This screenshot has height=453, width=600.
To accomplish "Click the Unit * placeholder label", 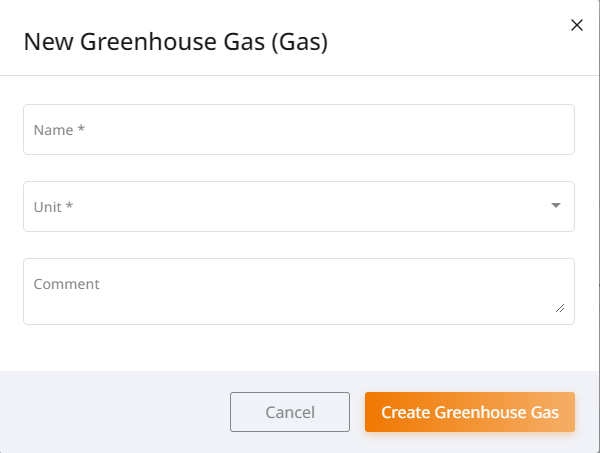I will [54, 207].
